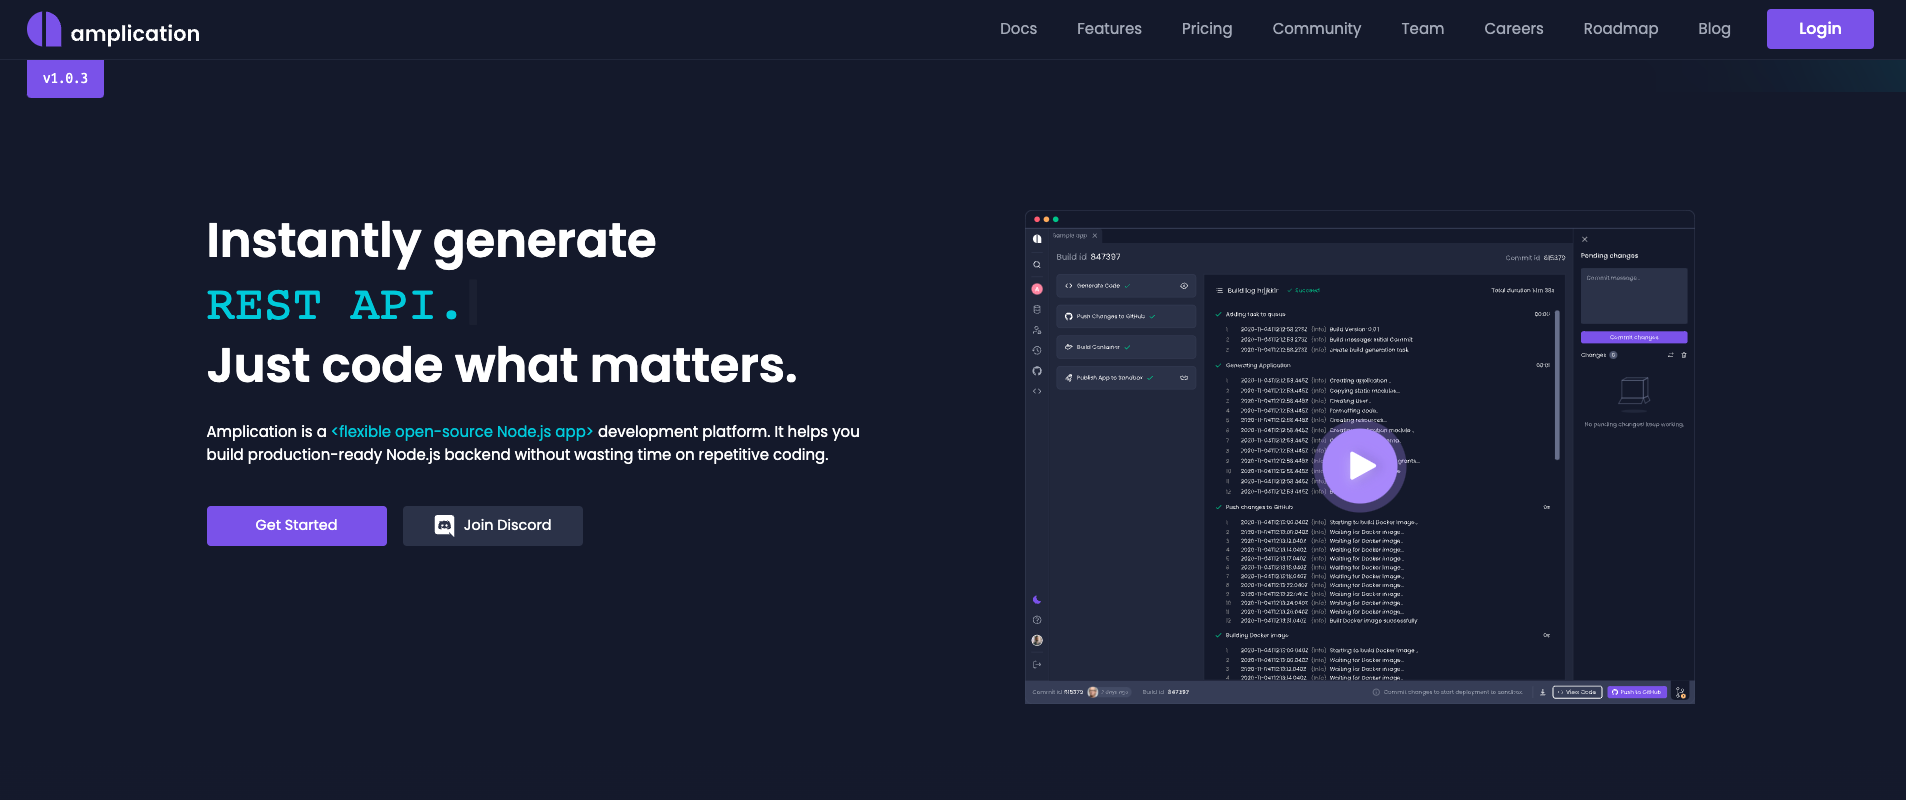Screen dimensions: 1906x800
Task: Click the v1.0.3 version badge
Action: (x=65, y=78)
